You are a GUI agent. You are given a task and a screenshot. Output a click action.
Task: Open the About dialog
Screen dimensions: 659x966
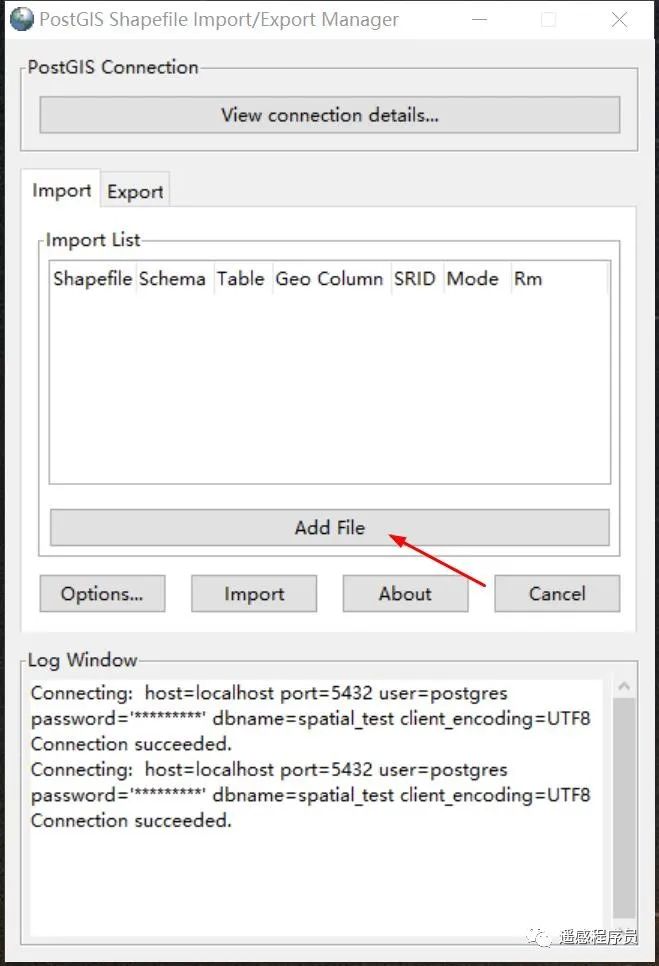405,593
